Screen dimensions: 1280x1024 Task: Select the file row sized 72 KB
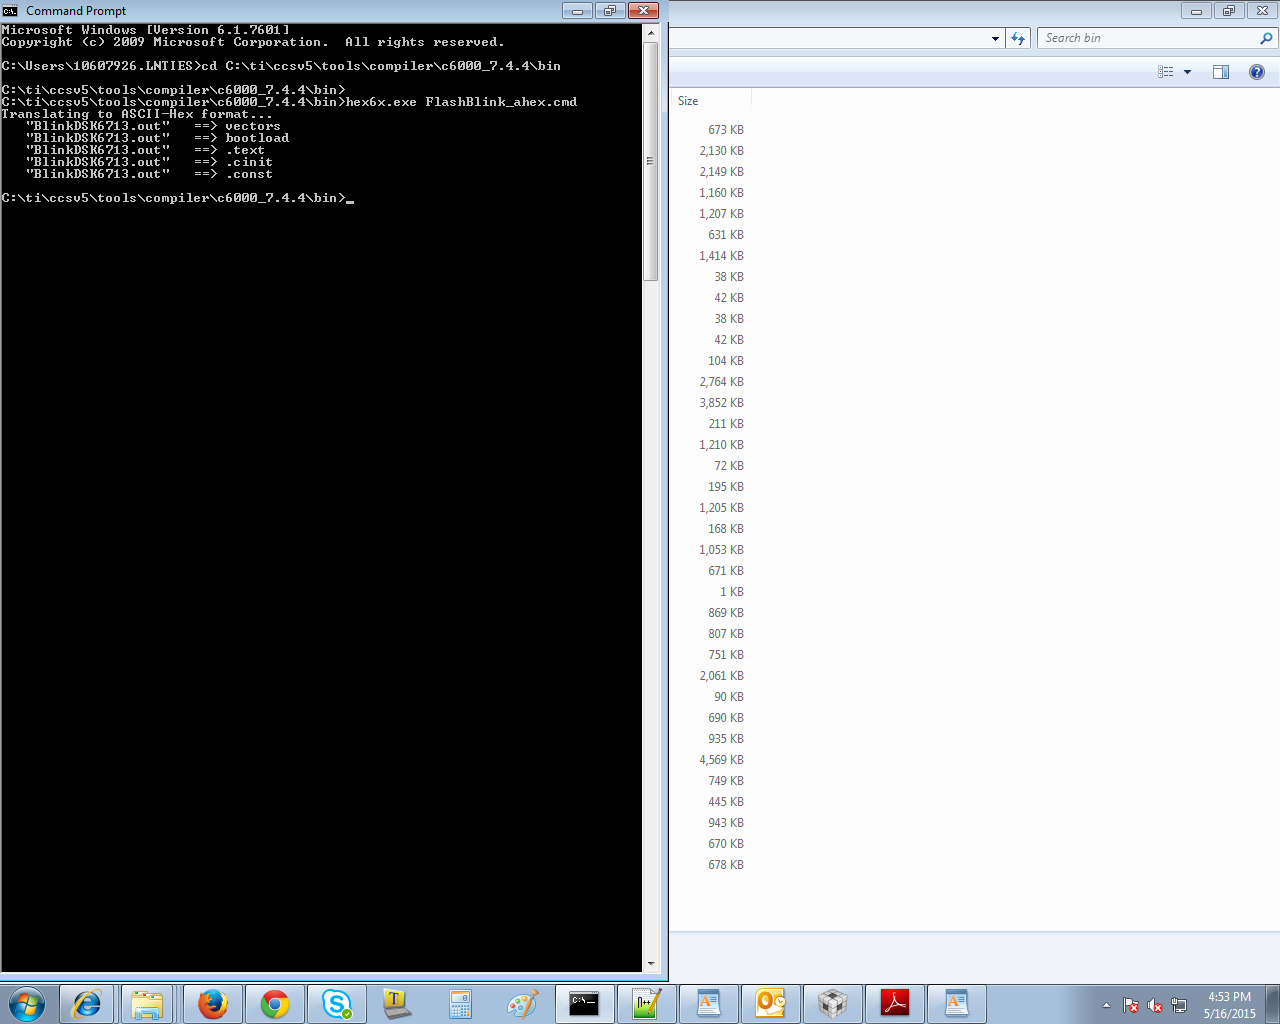(x=728, y=466)
